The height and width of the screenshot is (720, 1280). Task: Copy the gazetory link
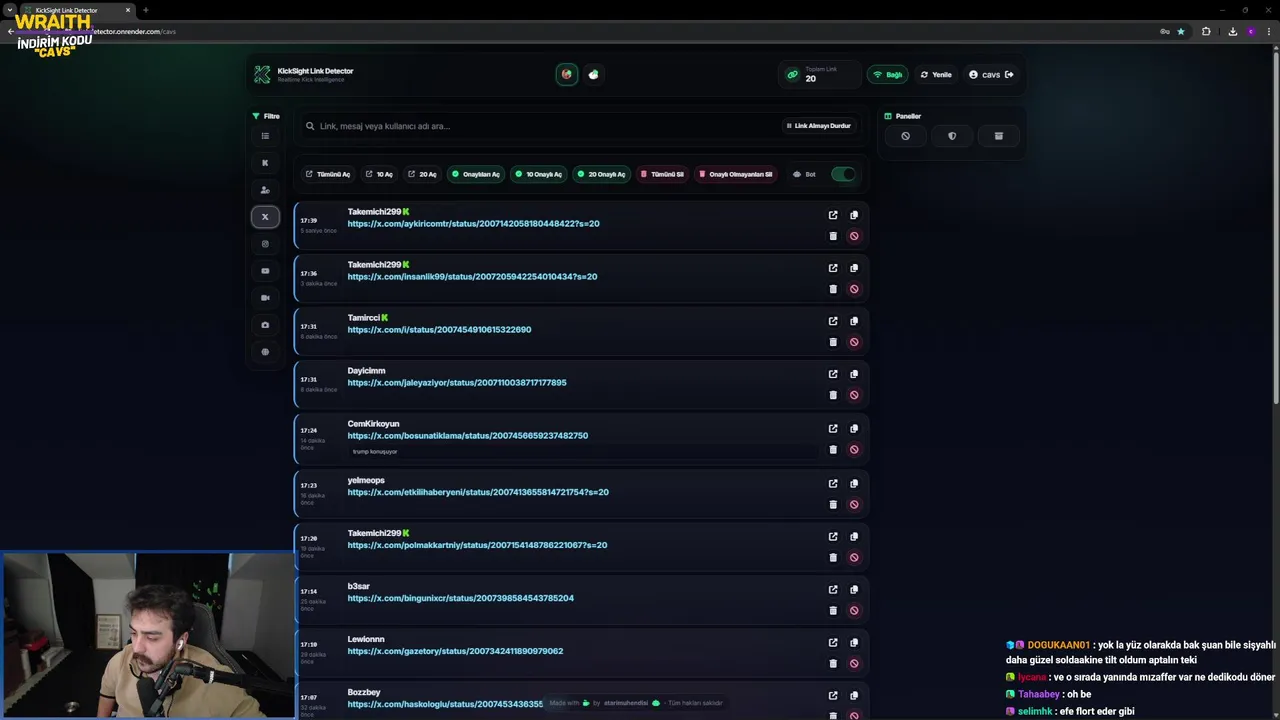(854, 643)
